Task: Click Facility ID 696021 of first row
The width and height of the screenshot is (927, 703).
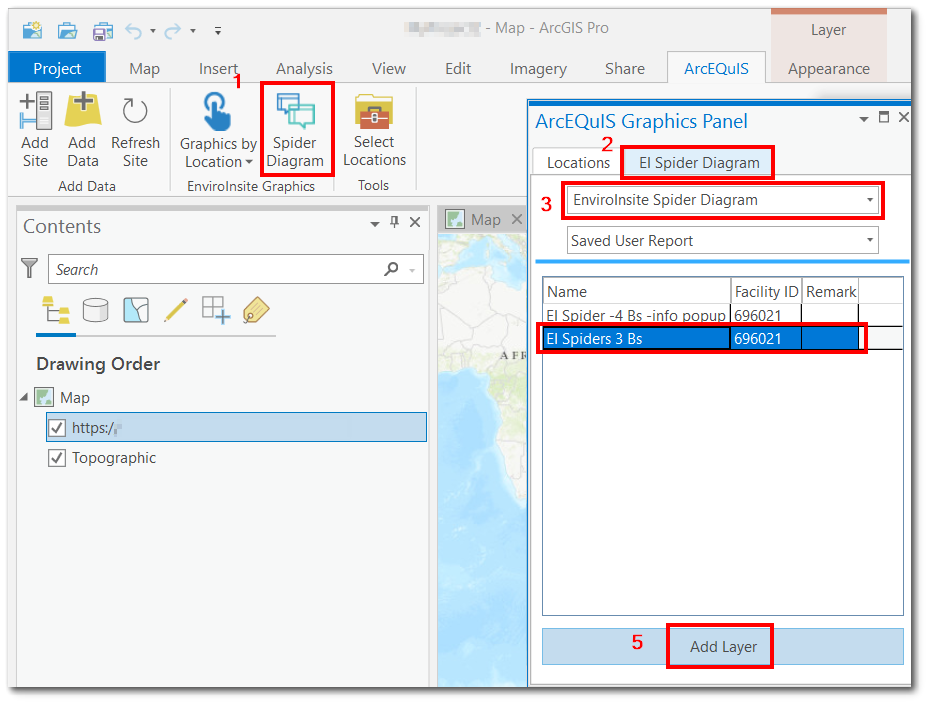Action: (x=766, y=316)
